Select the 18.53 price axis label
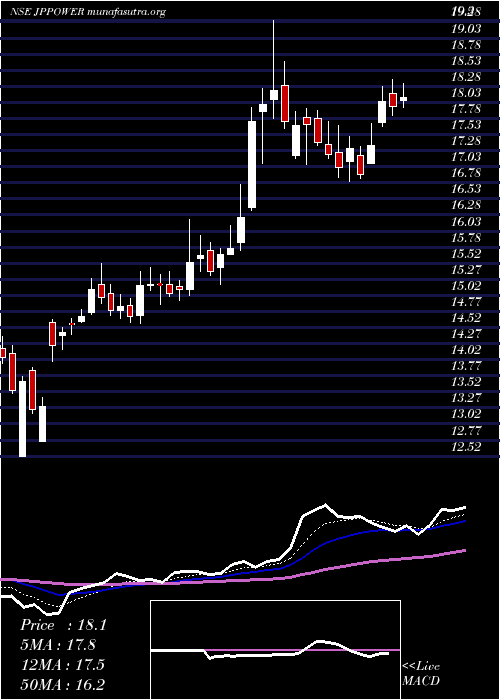The image size is (500, 700). point(466,61)
